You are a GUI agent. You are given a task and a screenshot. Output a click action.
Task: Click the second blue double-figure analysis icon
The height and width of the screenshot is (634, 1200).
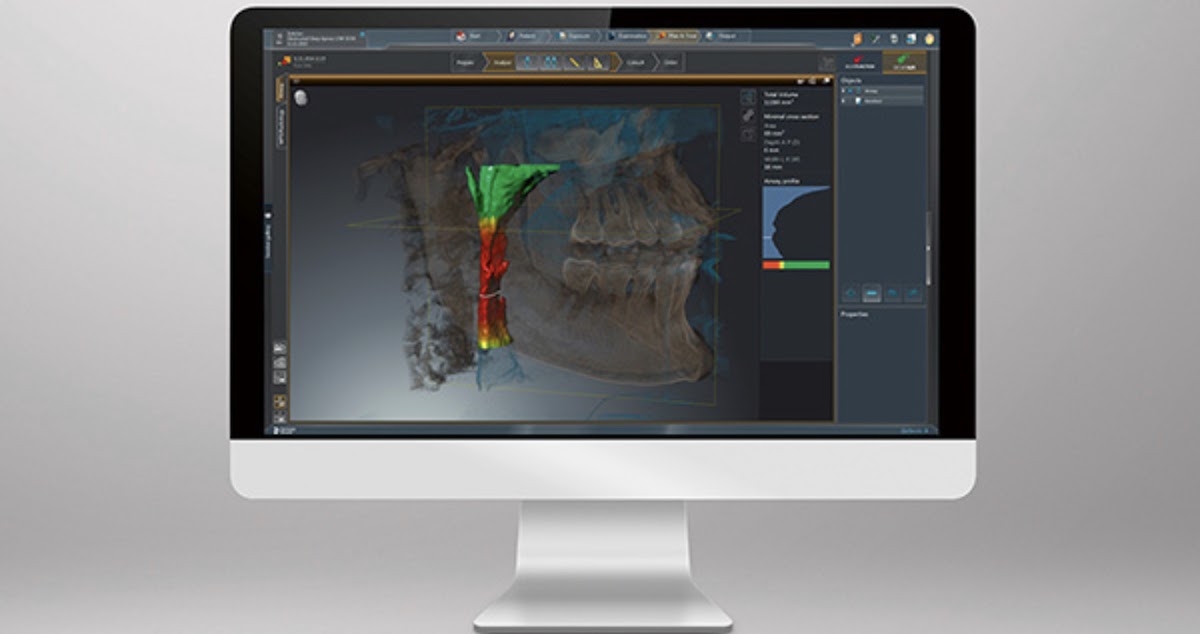[x=551, y=63]
